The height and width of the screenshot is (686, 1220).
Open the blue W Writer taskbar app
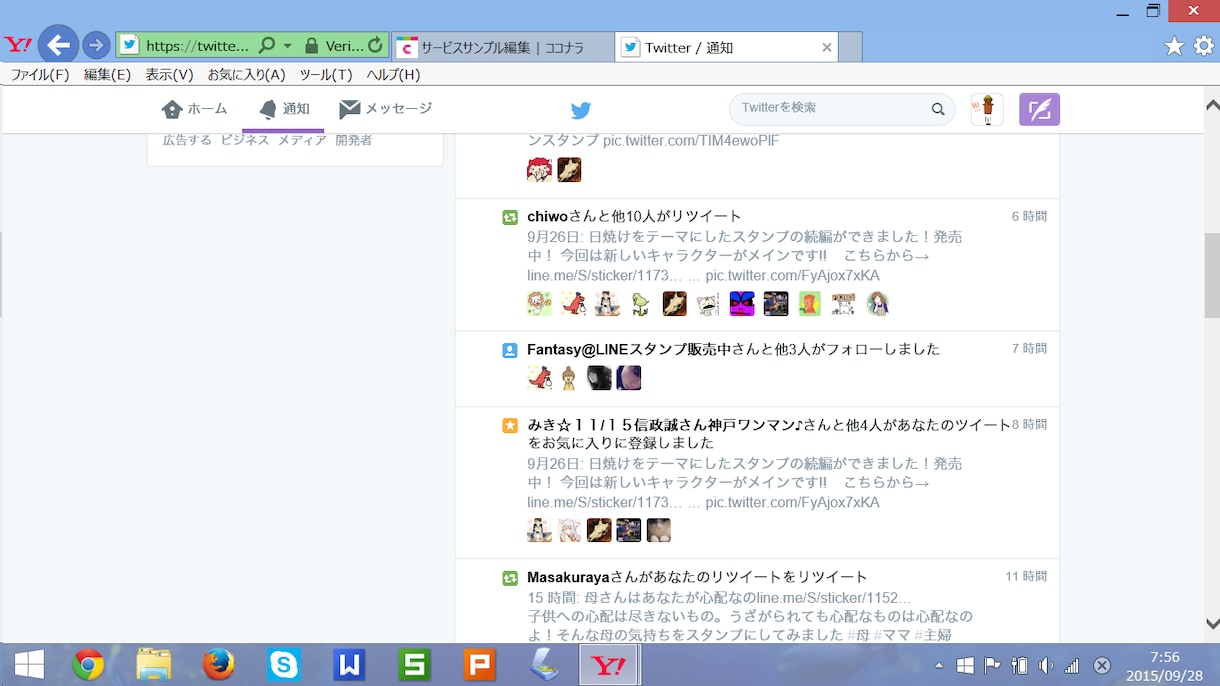349,665
